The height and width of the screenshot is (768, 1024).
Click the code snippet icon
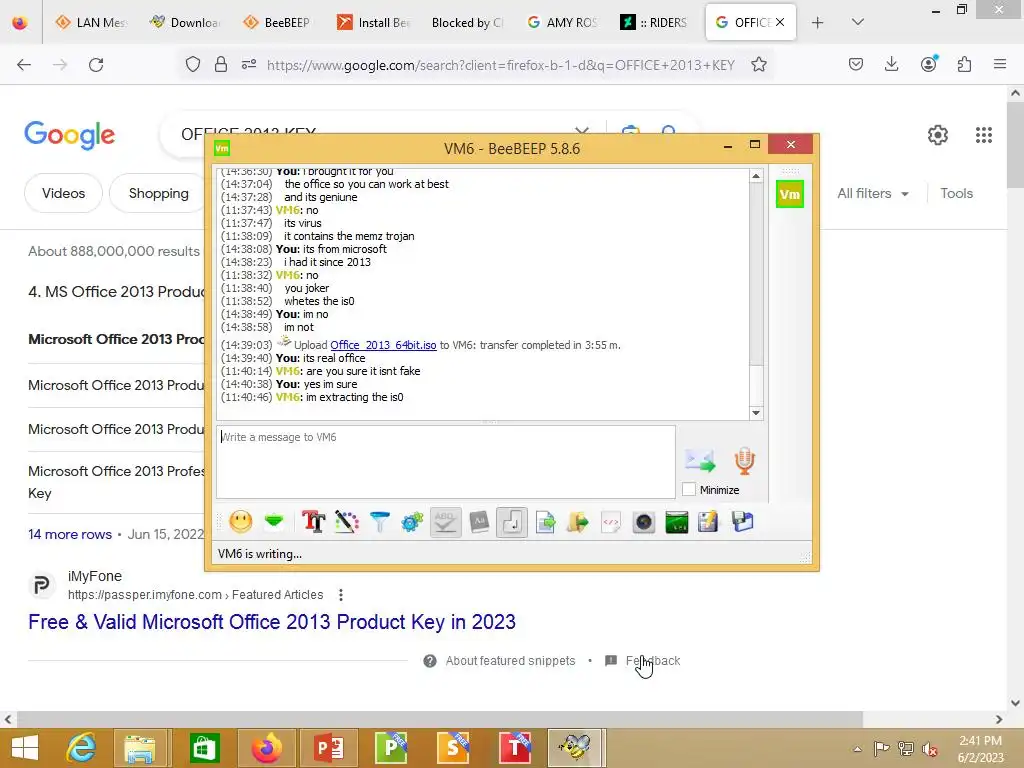(611, 522)
